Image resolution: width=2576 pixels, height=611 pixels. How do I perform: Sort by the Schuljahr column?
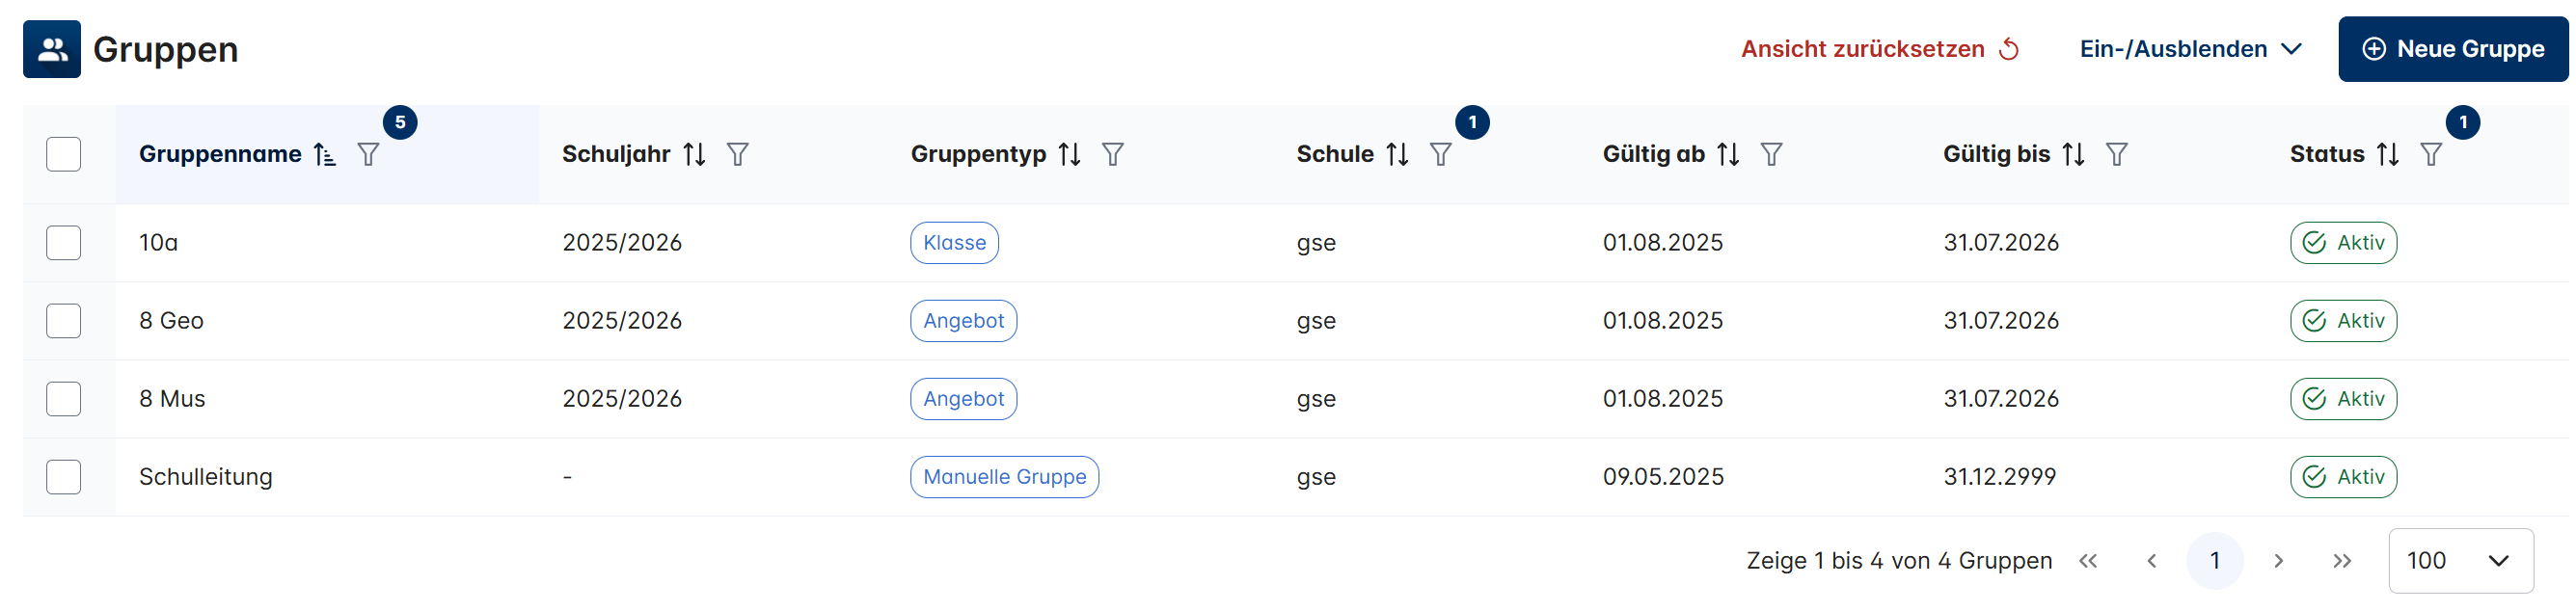(x=694, y=155)
